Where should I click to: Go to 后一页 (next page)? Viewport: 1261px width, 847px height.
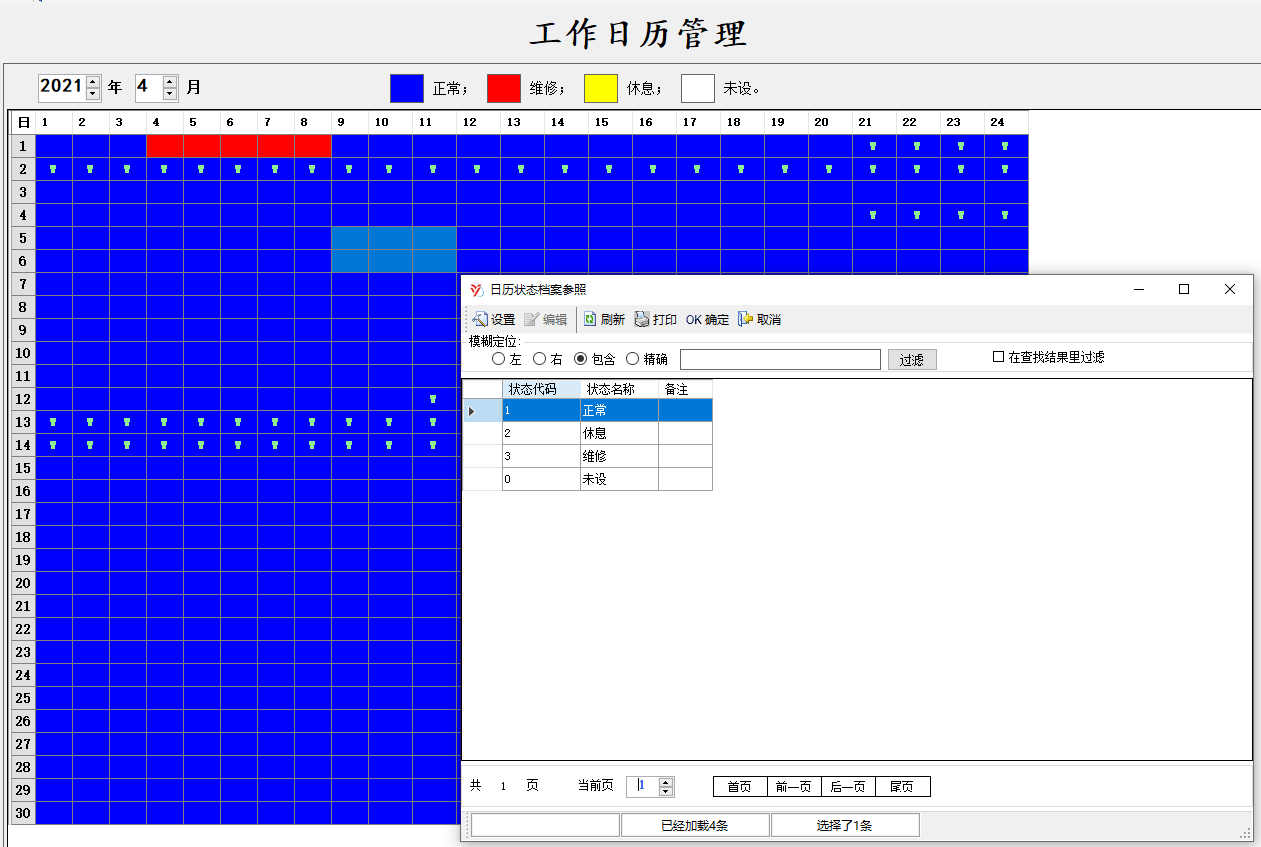[848, 787]
